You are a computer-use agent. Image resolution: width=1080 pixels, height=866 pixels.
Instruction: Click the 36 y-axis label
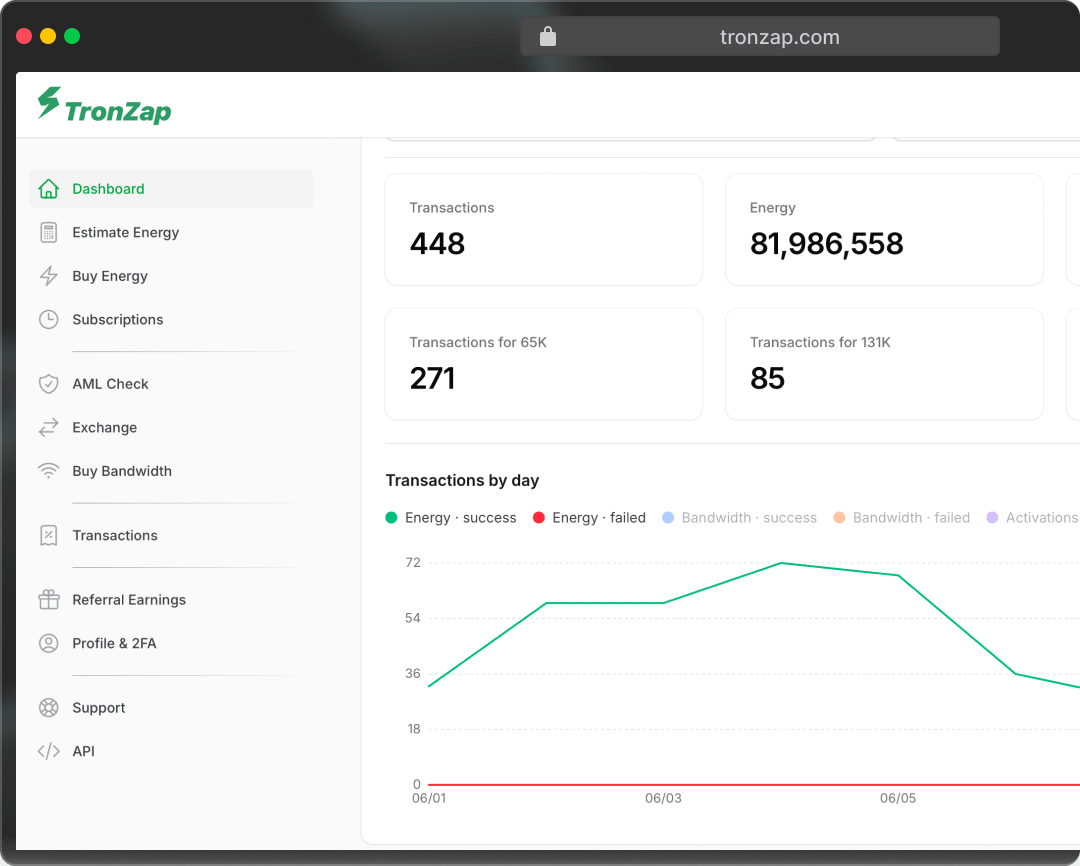(x=413, y=673)
